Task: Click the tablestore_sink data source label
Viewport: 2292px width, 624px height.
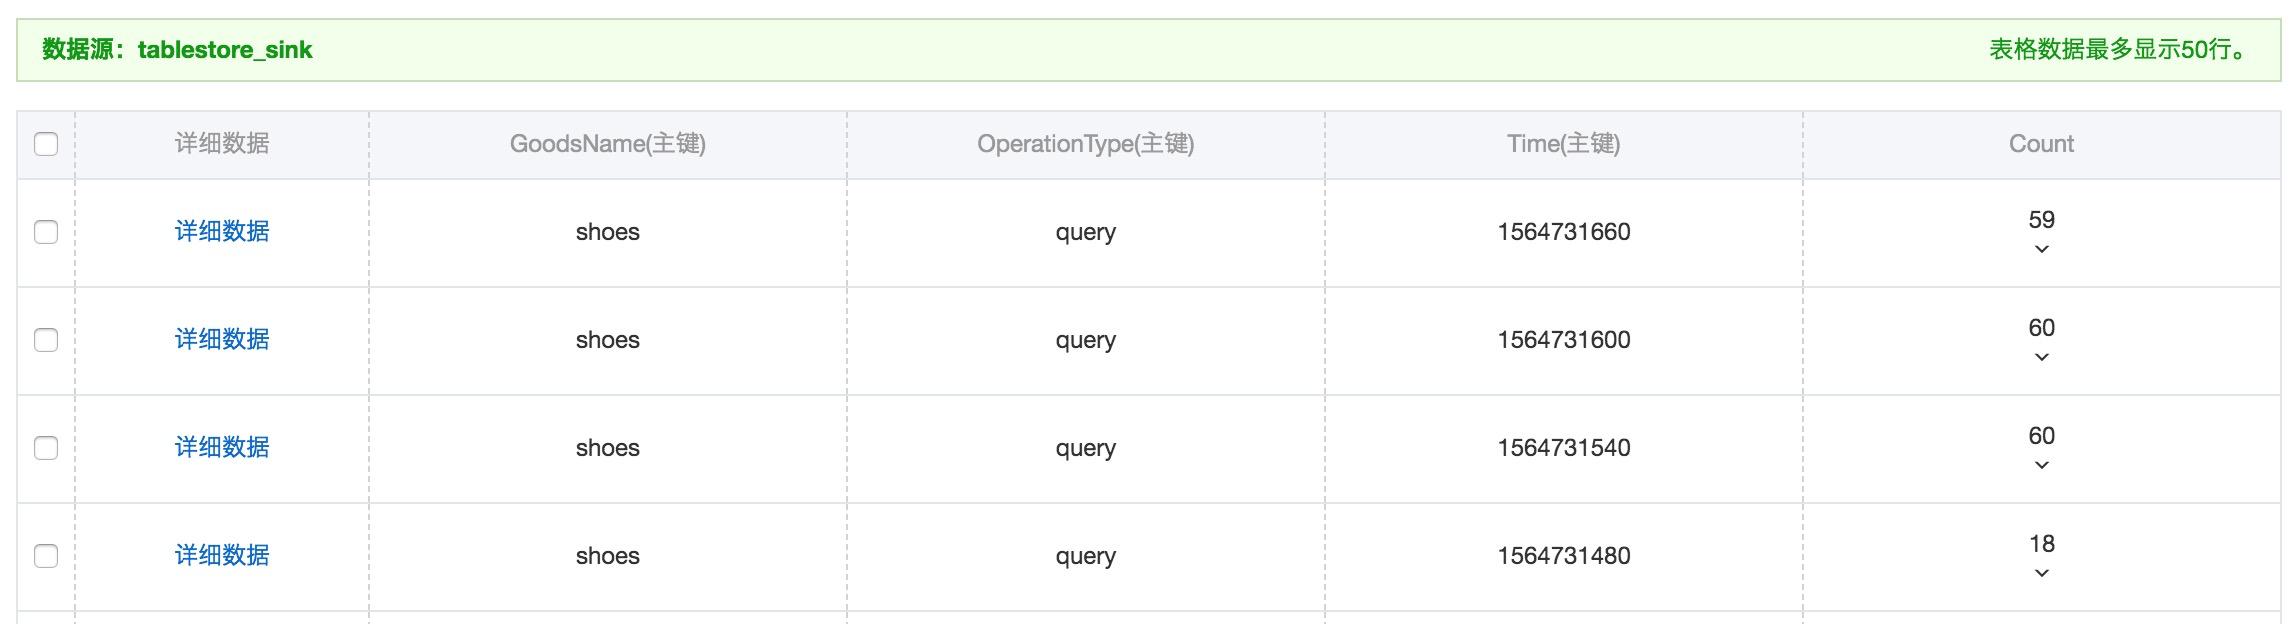Action: (x=224, y=50)
